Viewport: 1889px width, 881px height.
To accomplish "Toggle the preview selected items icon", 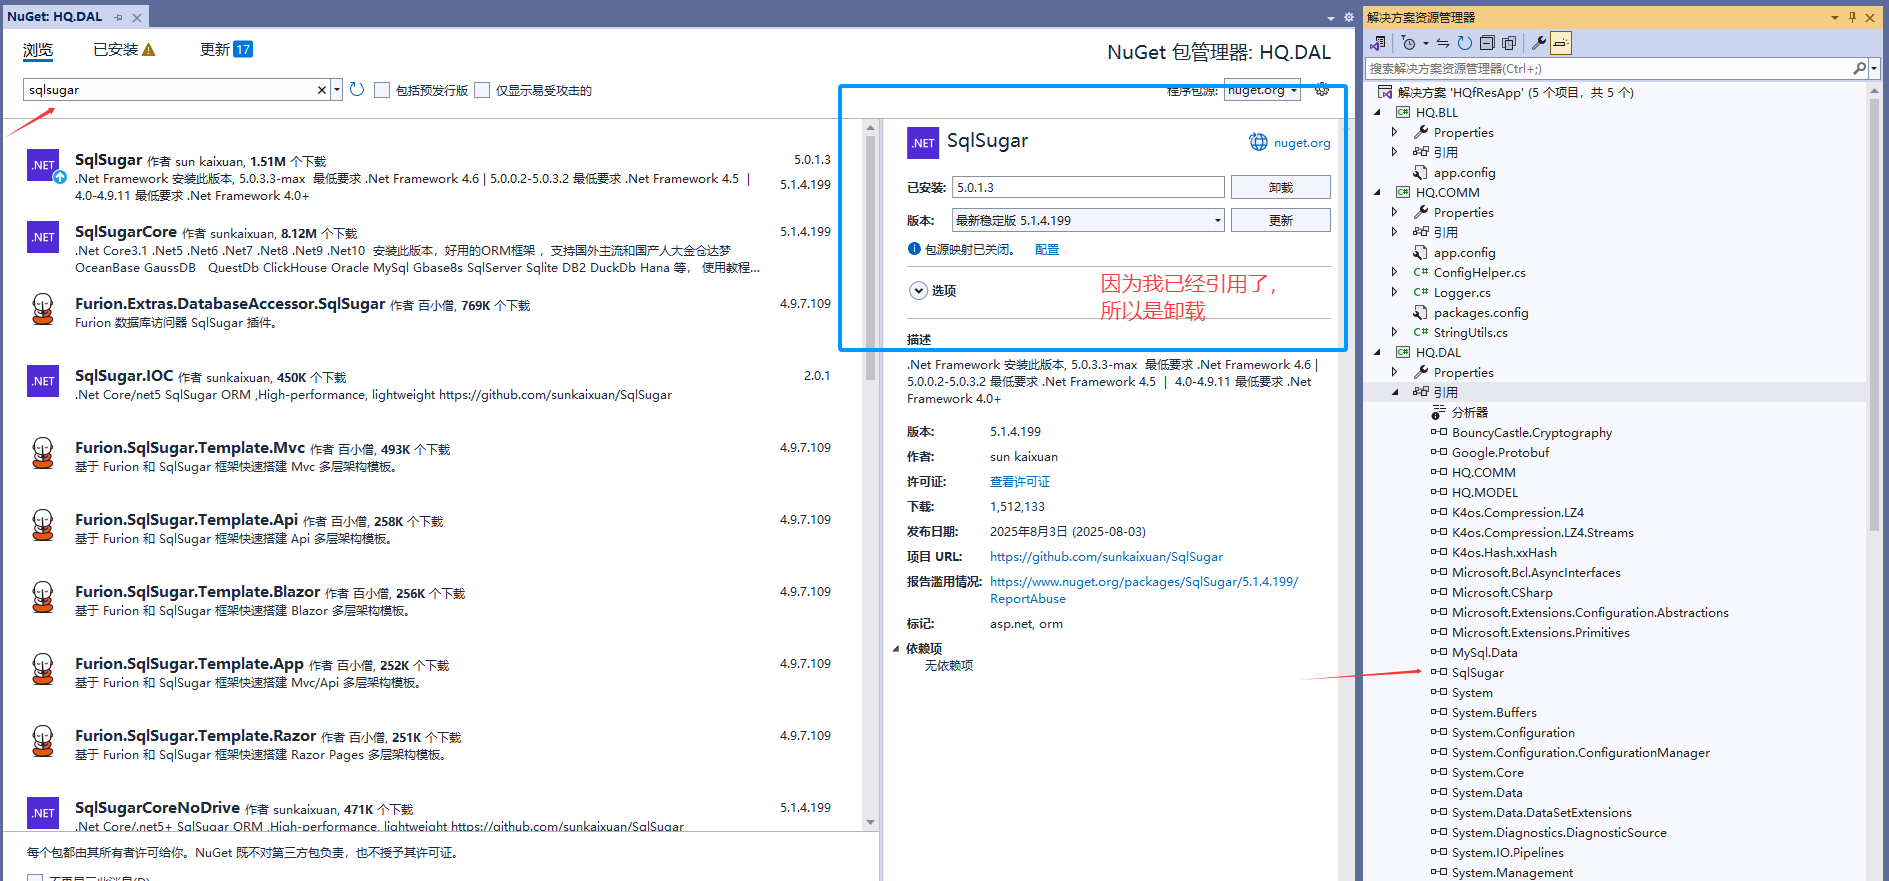I will coord(1561,43).
